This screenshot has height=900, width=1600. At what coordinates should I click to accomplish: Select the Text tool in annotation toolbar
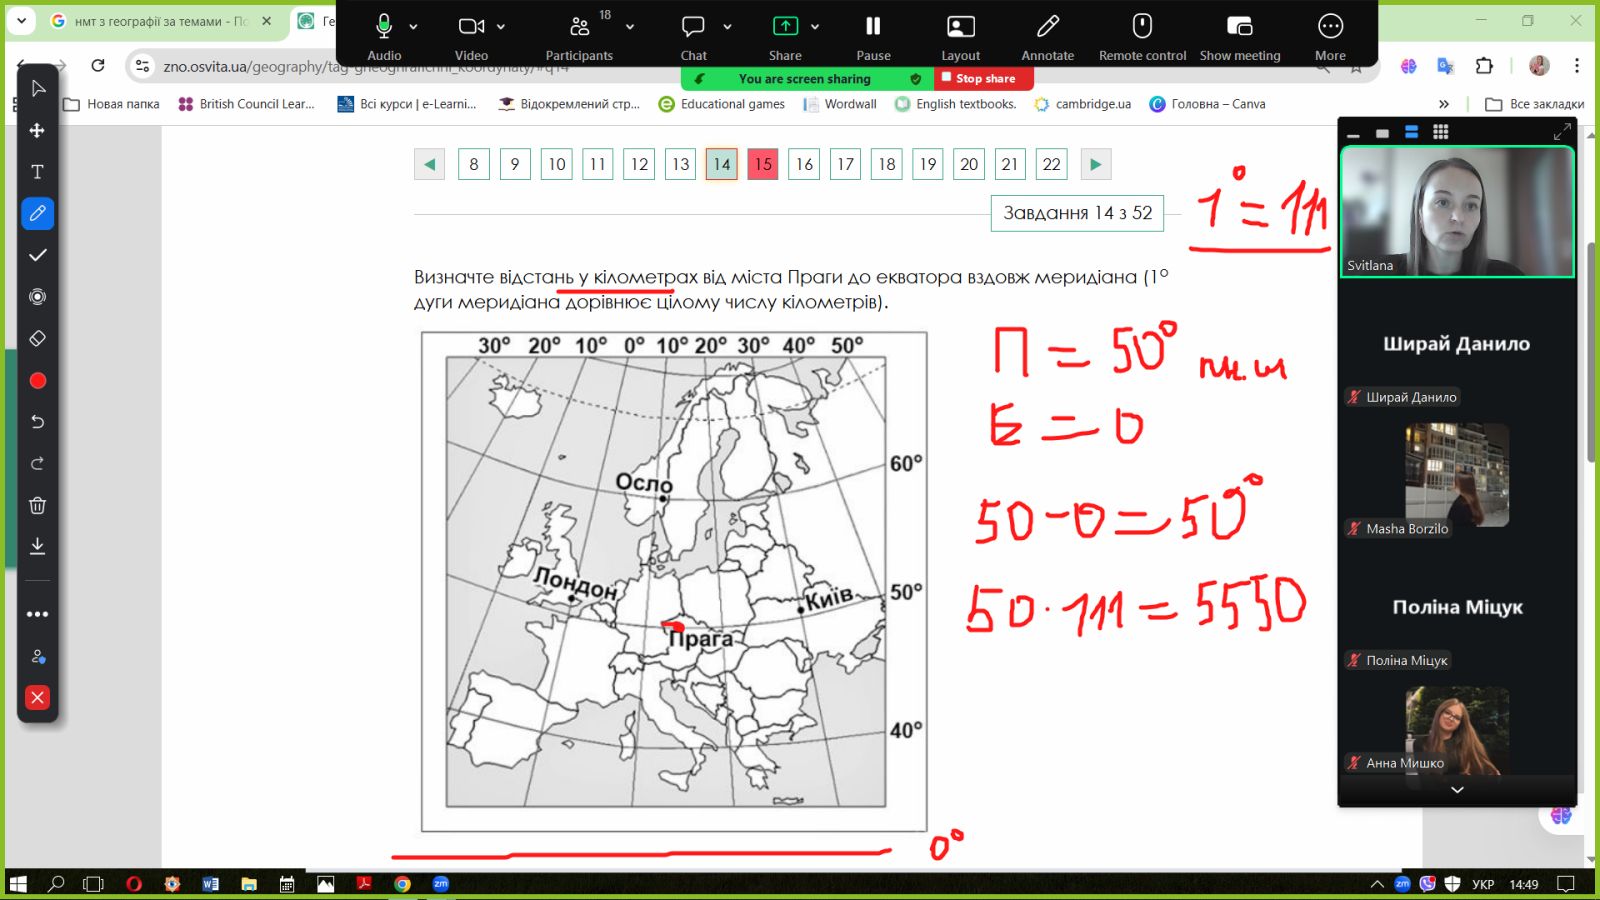click(37, 172)
